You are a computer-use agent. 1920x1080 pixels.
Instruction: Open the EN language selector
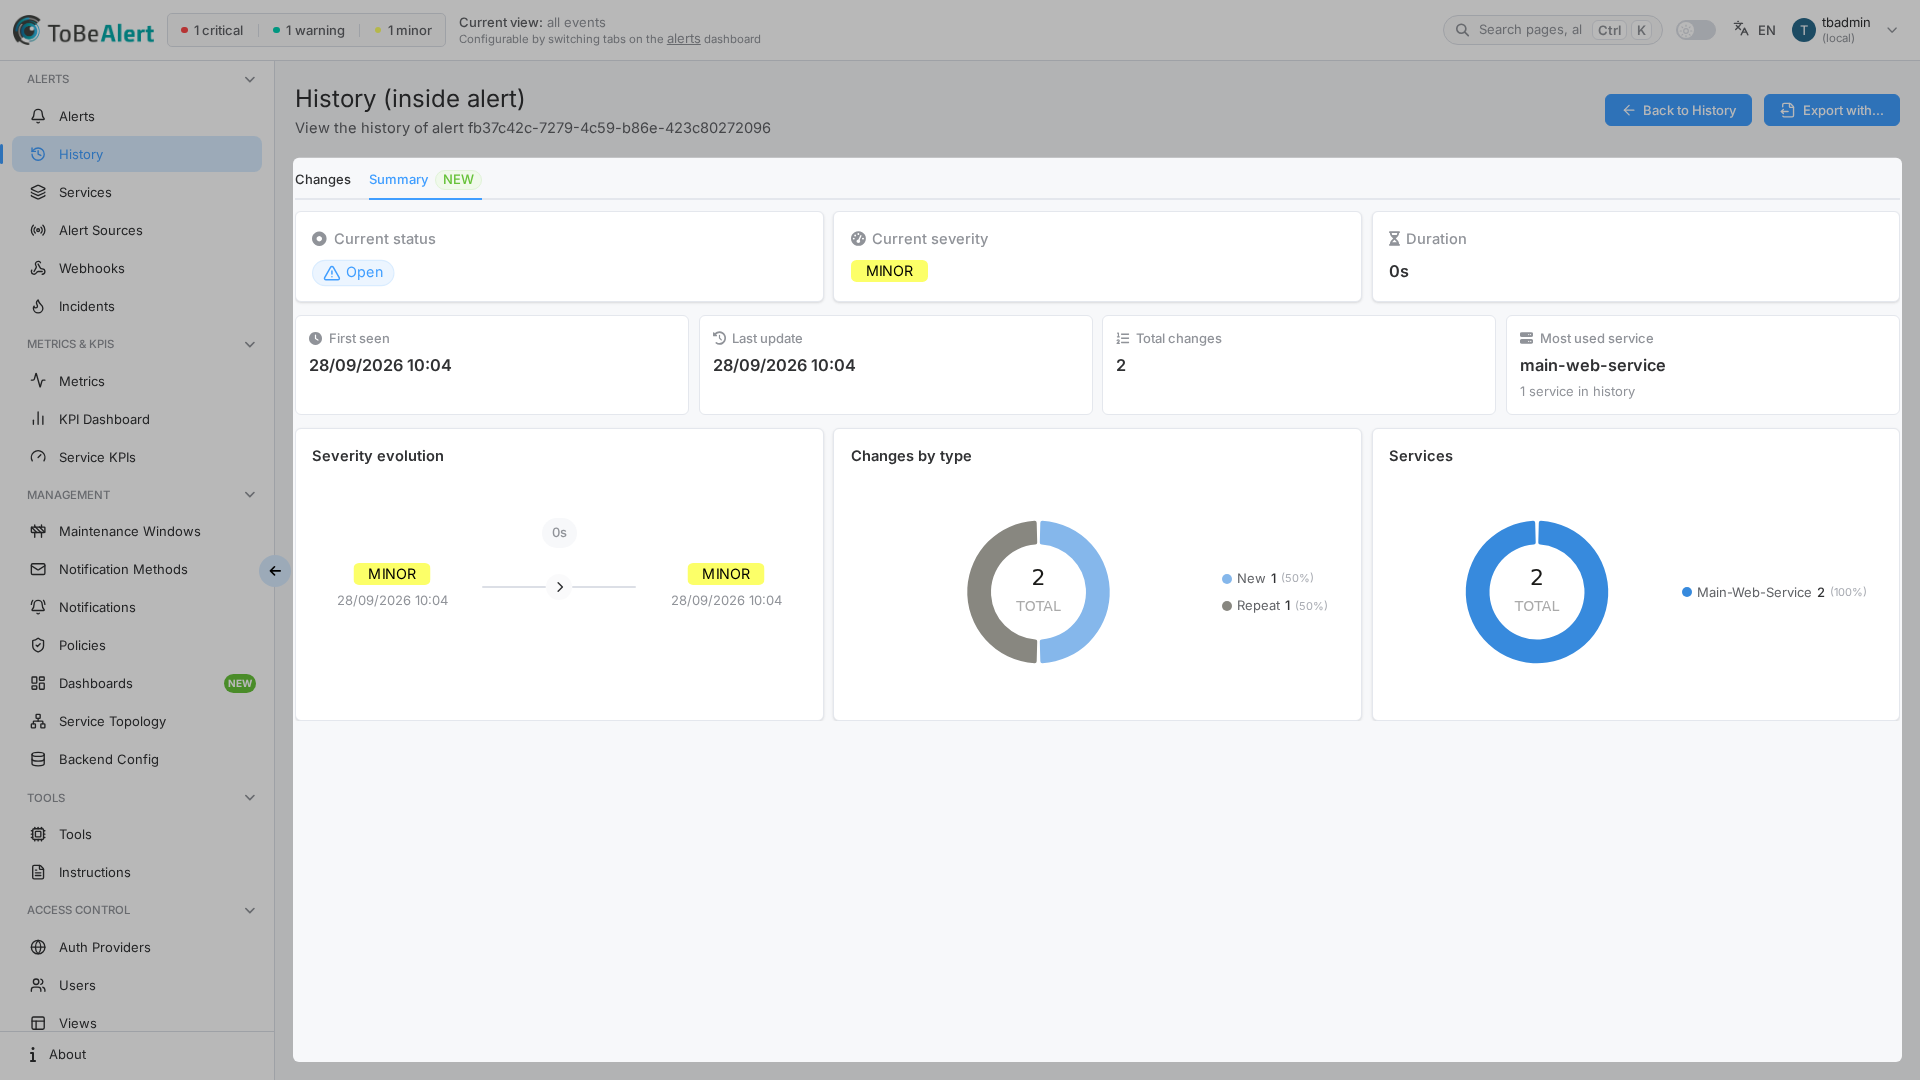click(x=1755, y=30)
